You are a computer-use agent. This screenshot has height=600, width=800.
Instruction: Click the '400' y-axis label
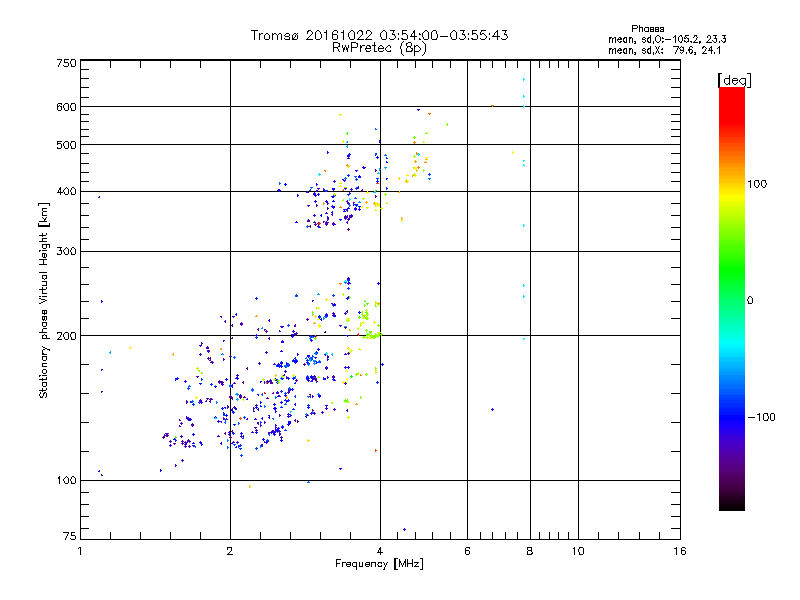point(66,191)
